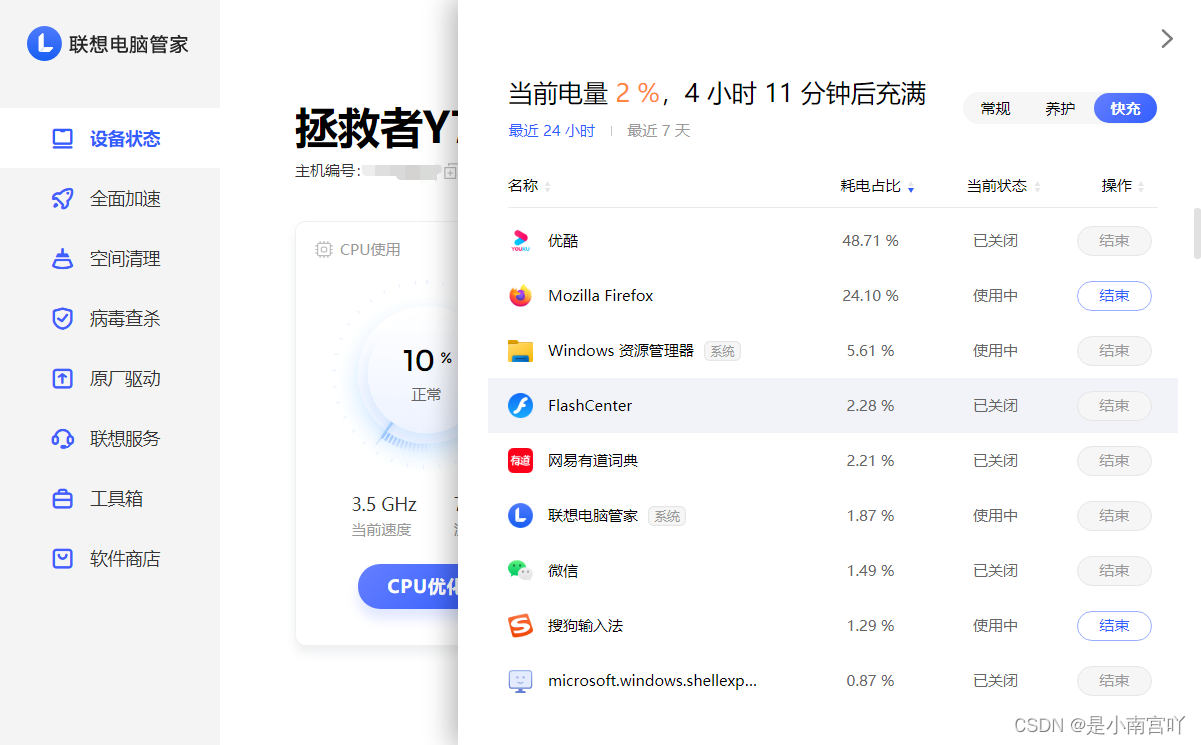
Task: Click 结束 for 联想电脑管家
Action: coord(1114,516)
